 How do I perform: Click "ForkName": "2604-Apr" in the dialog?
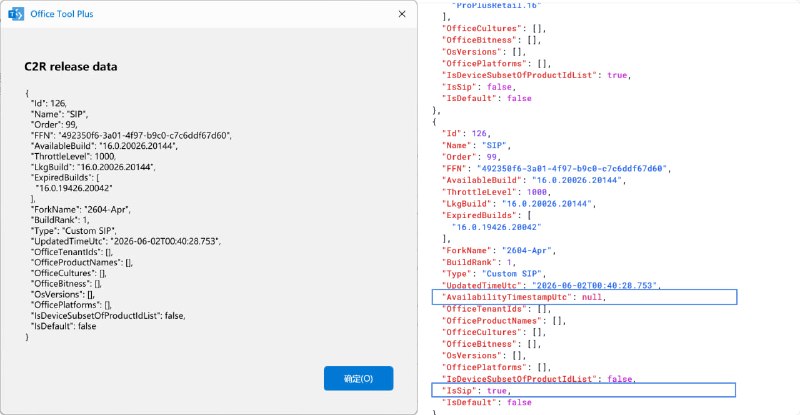[x=81, y=209]
